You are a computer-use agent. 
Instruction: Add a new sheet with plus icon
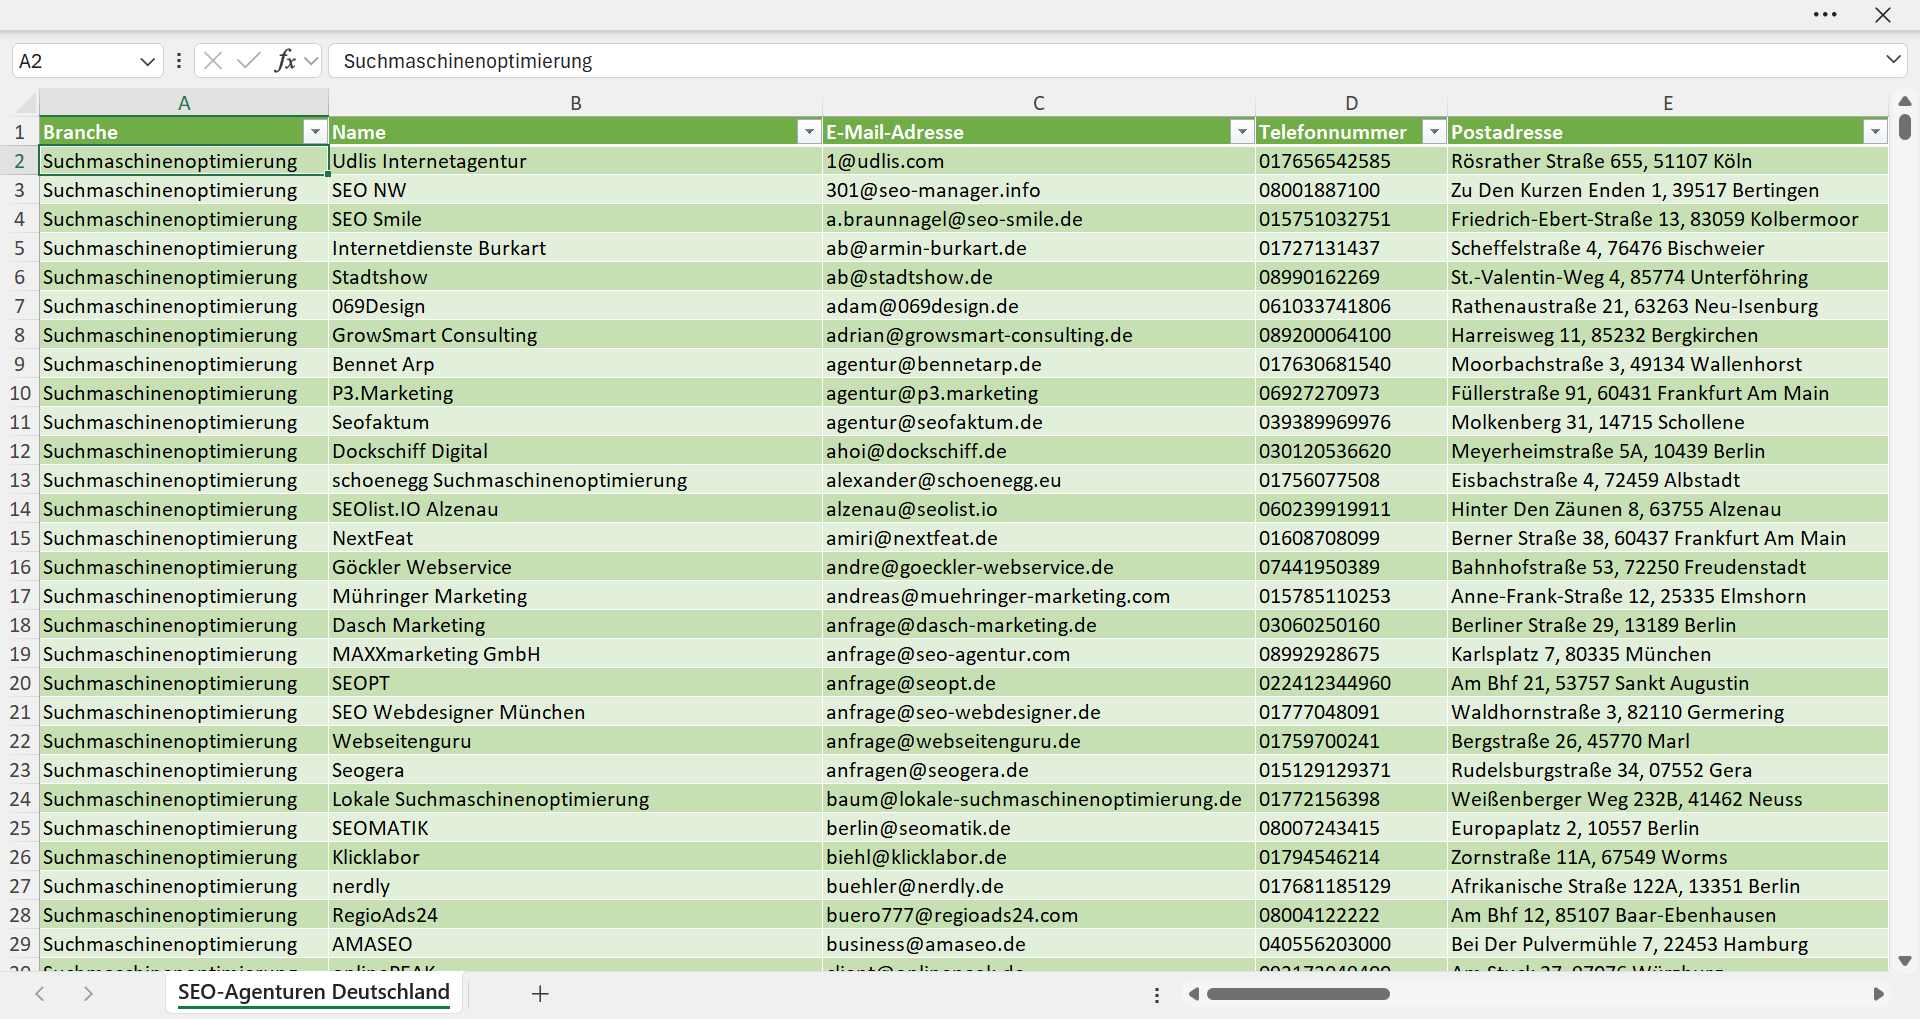click(x=540, y=994)
